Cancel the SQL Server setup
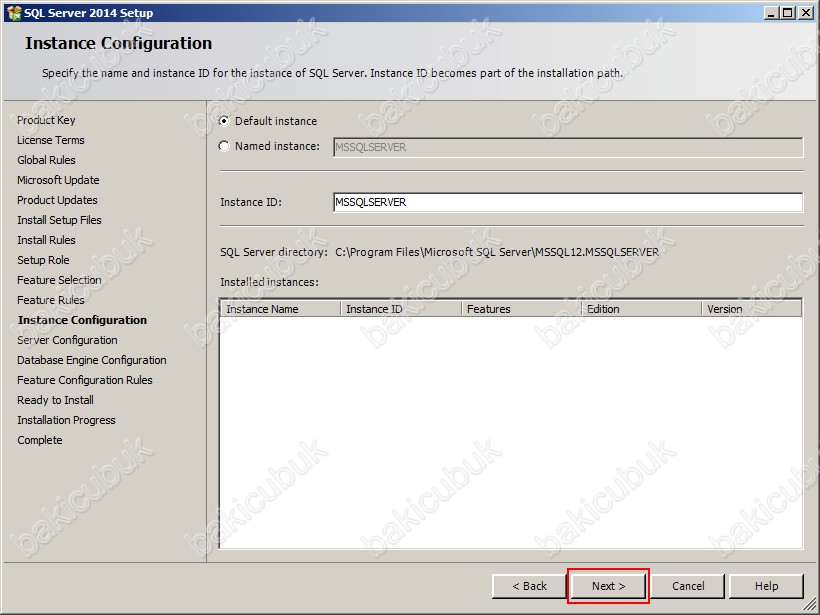Image resolution: width=820 pixels, height=615 pixels. tap(688, 586)
